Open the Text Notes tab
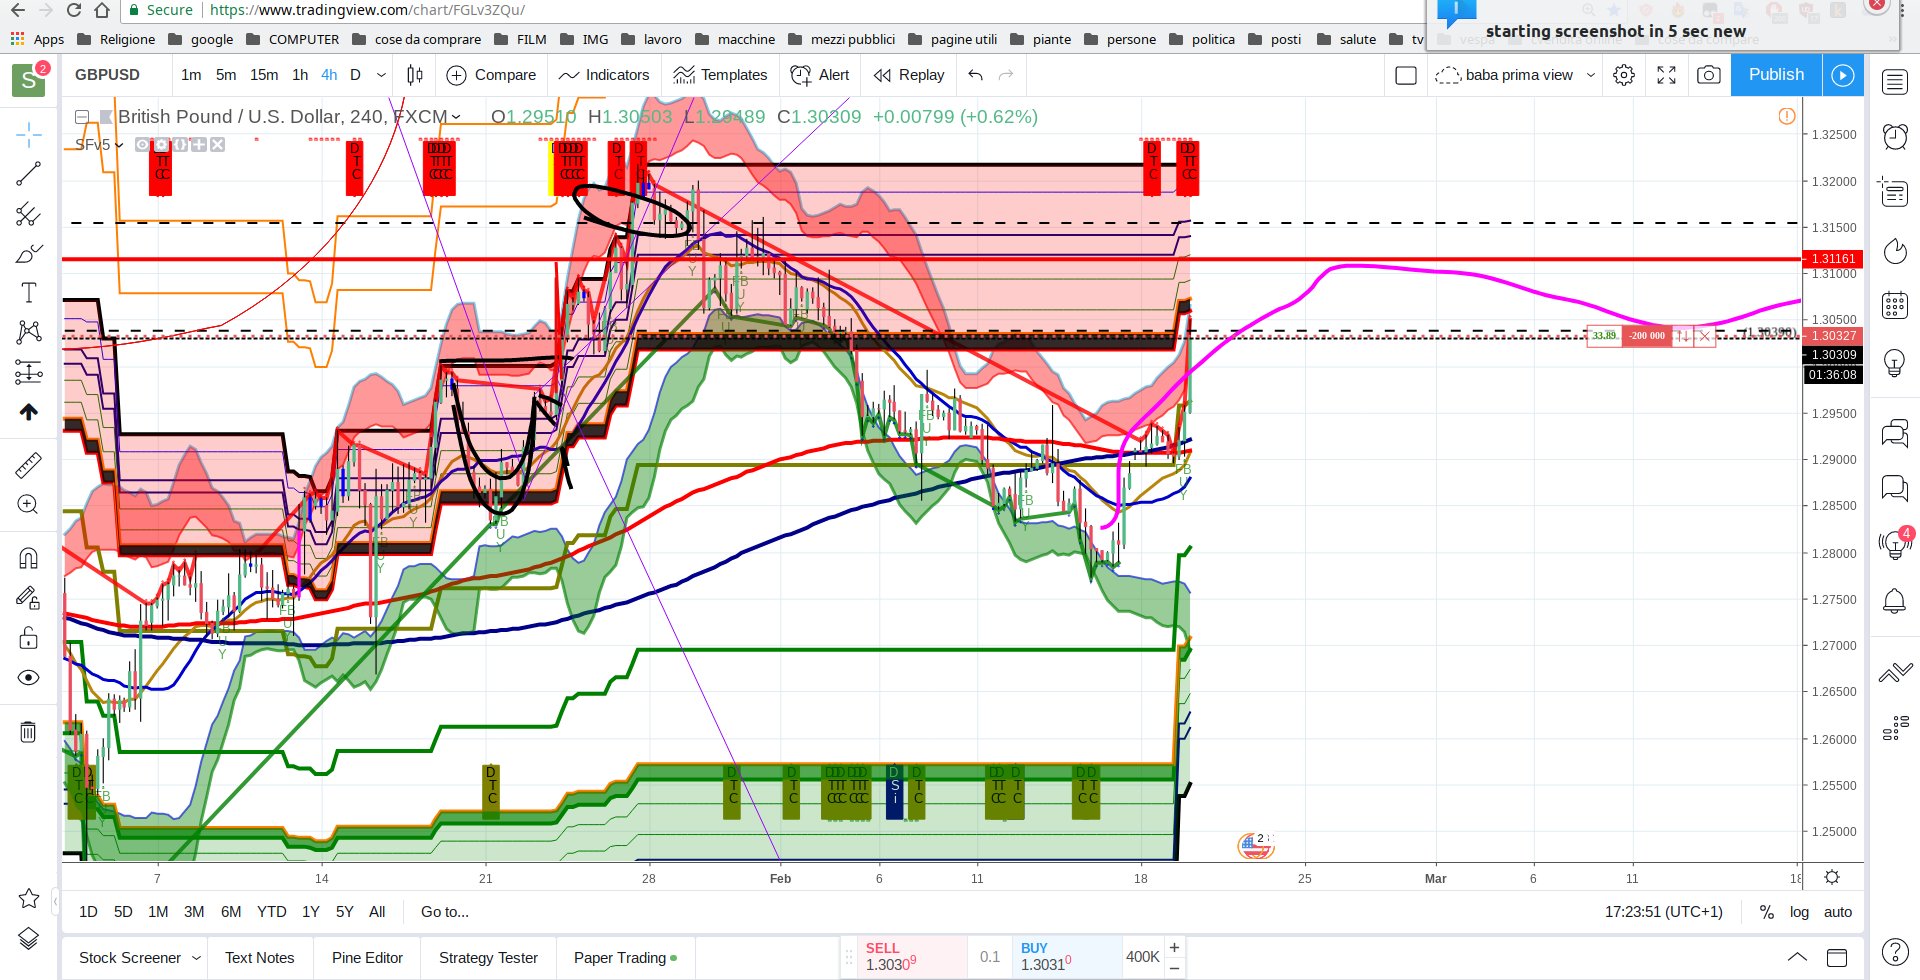 pos(260,958)
